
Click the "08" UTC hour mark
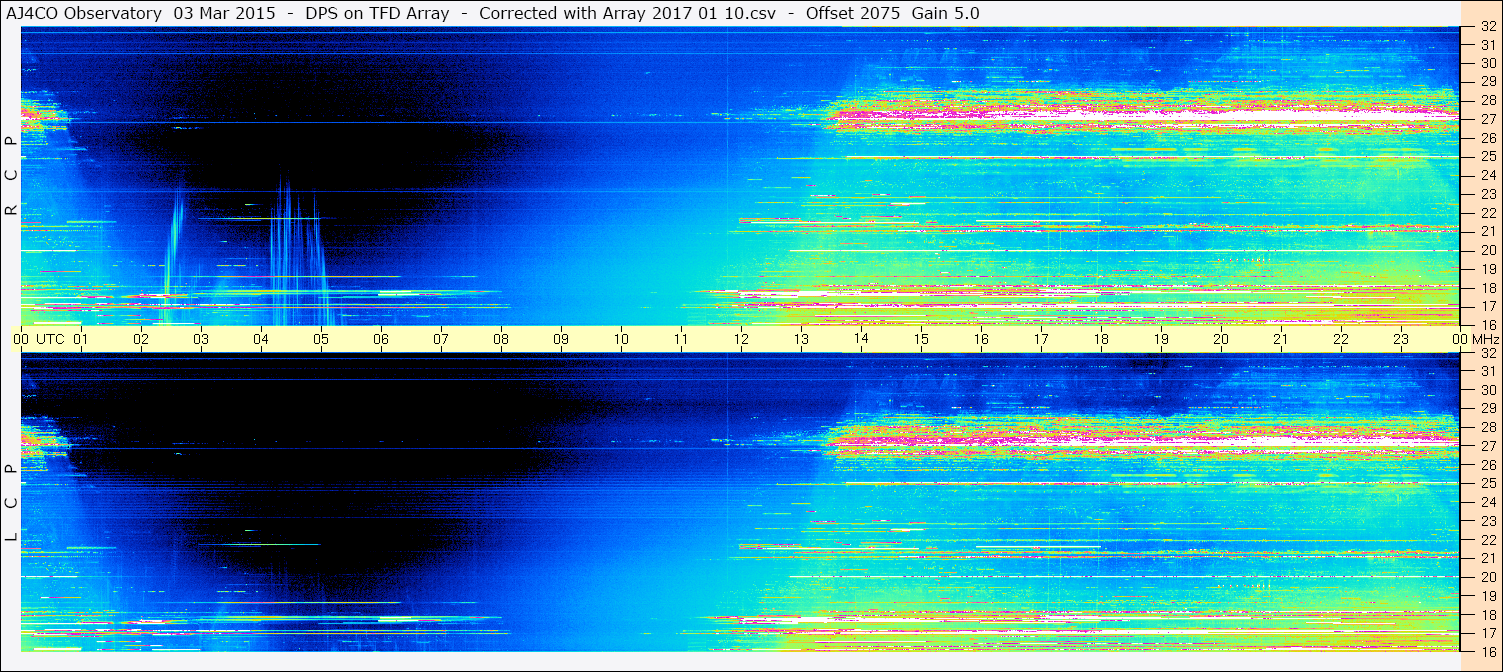[501, 339]
